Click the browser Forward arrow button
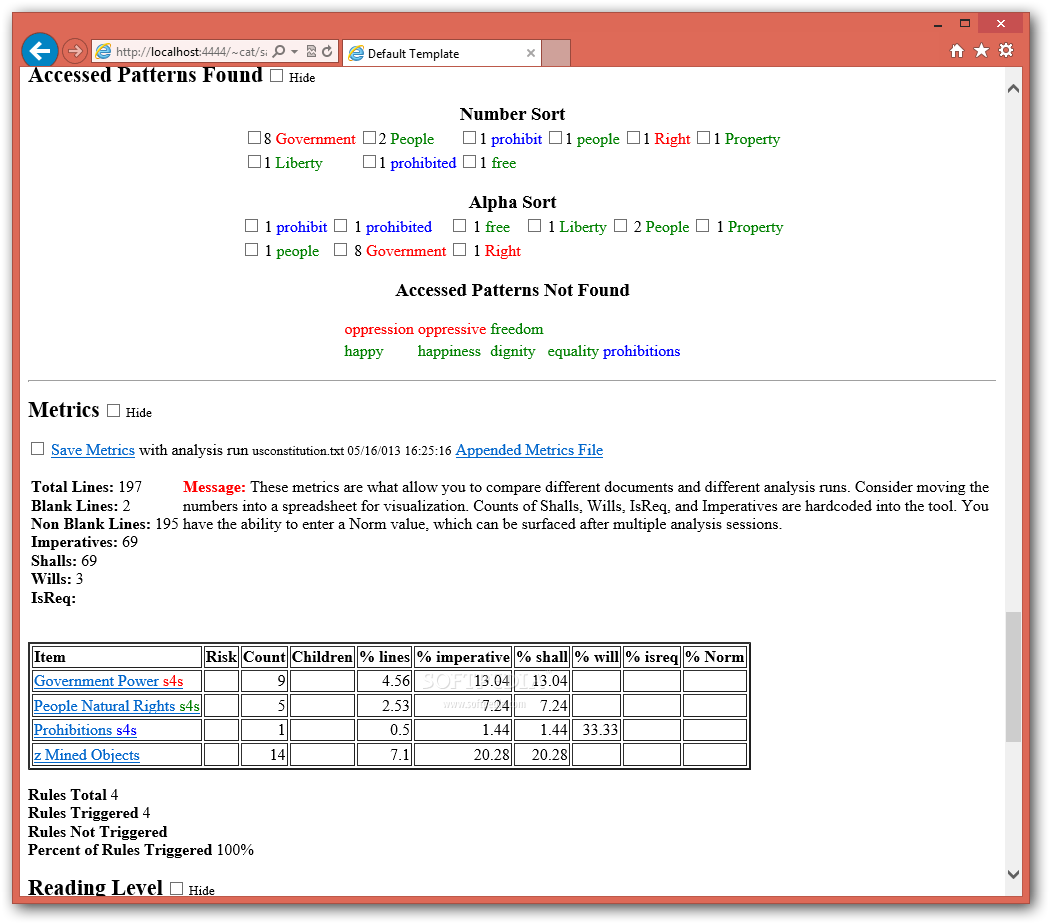 tap(75, 51)
